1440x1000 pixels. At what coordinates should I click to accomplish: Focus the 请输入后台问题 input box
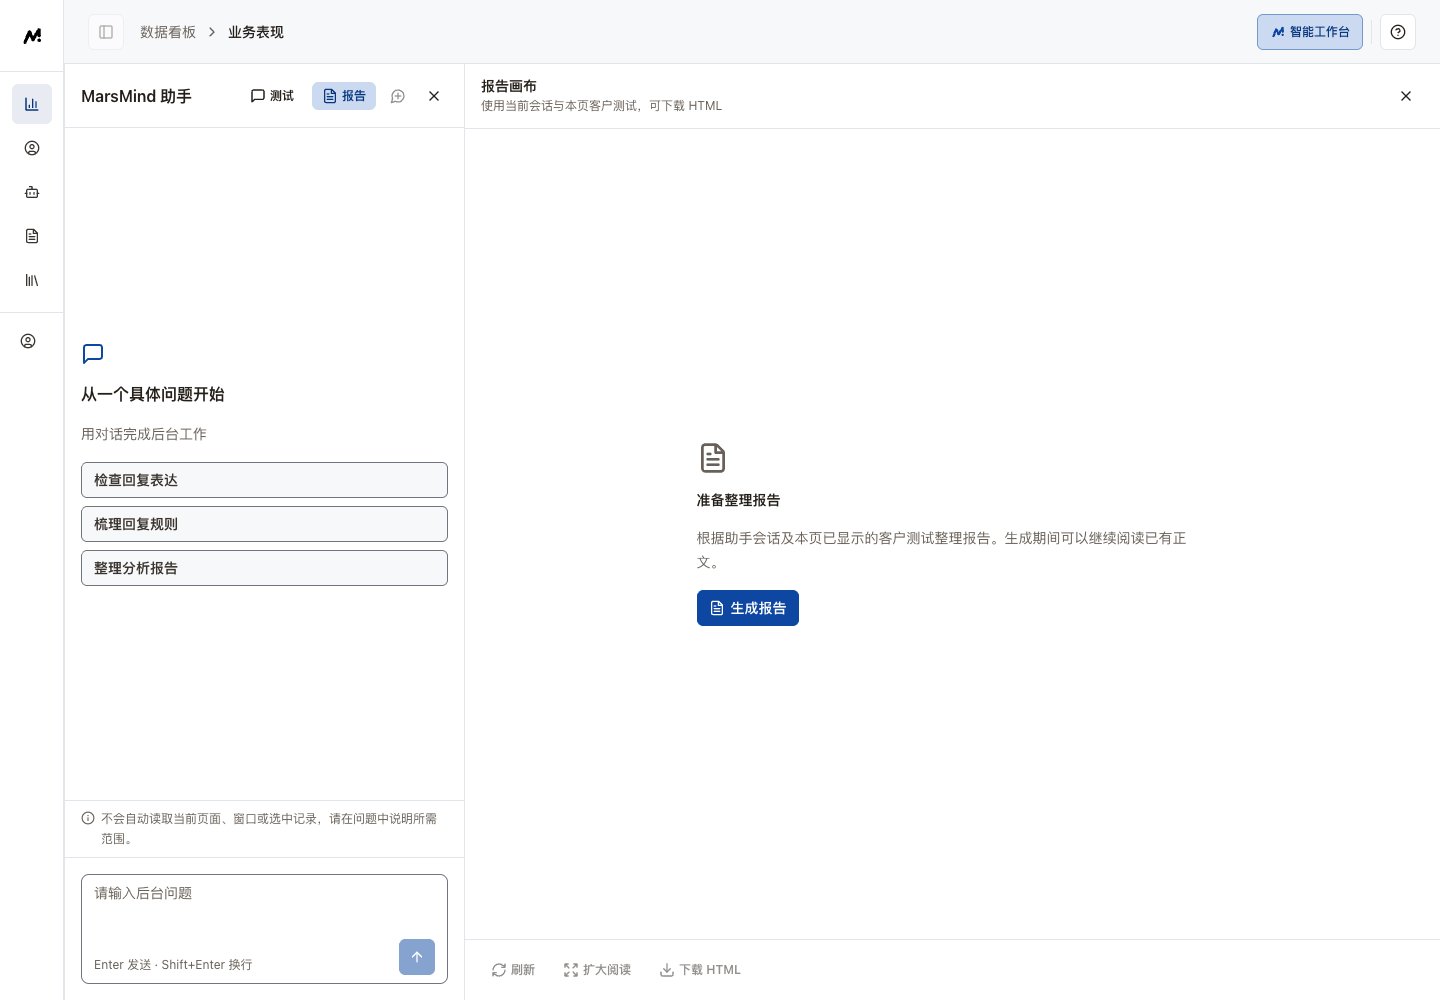pos(264,929)
